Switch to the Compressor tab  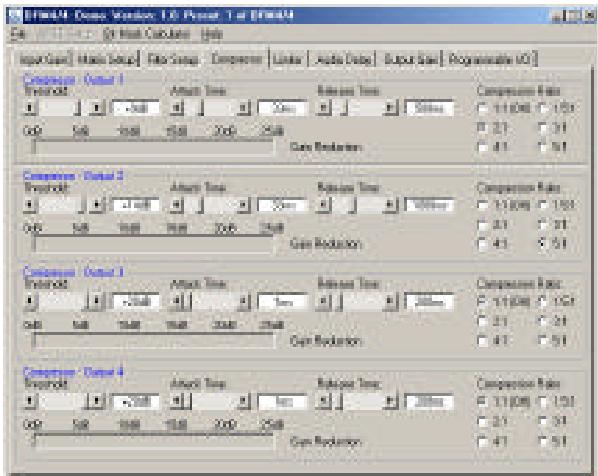(236, 59)
